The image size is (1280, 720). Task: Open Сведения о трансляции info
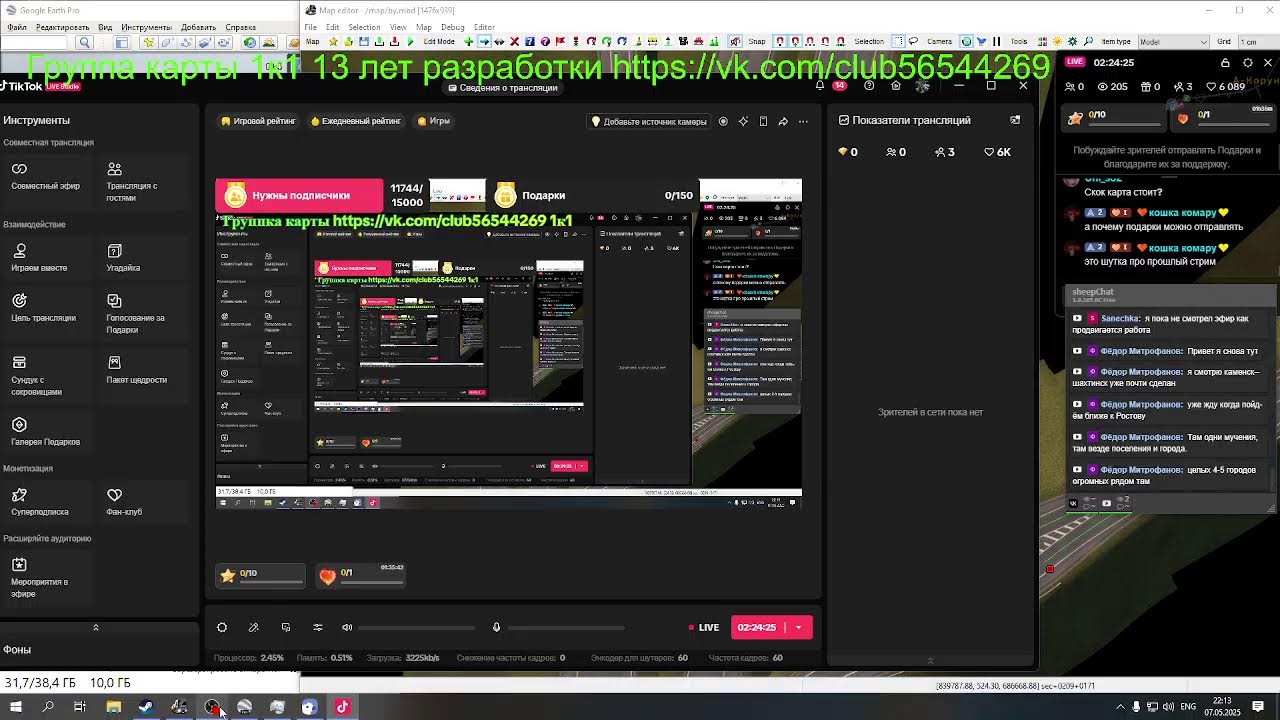coord(503,88)
